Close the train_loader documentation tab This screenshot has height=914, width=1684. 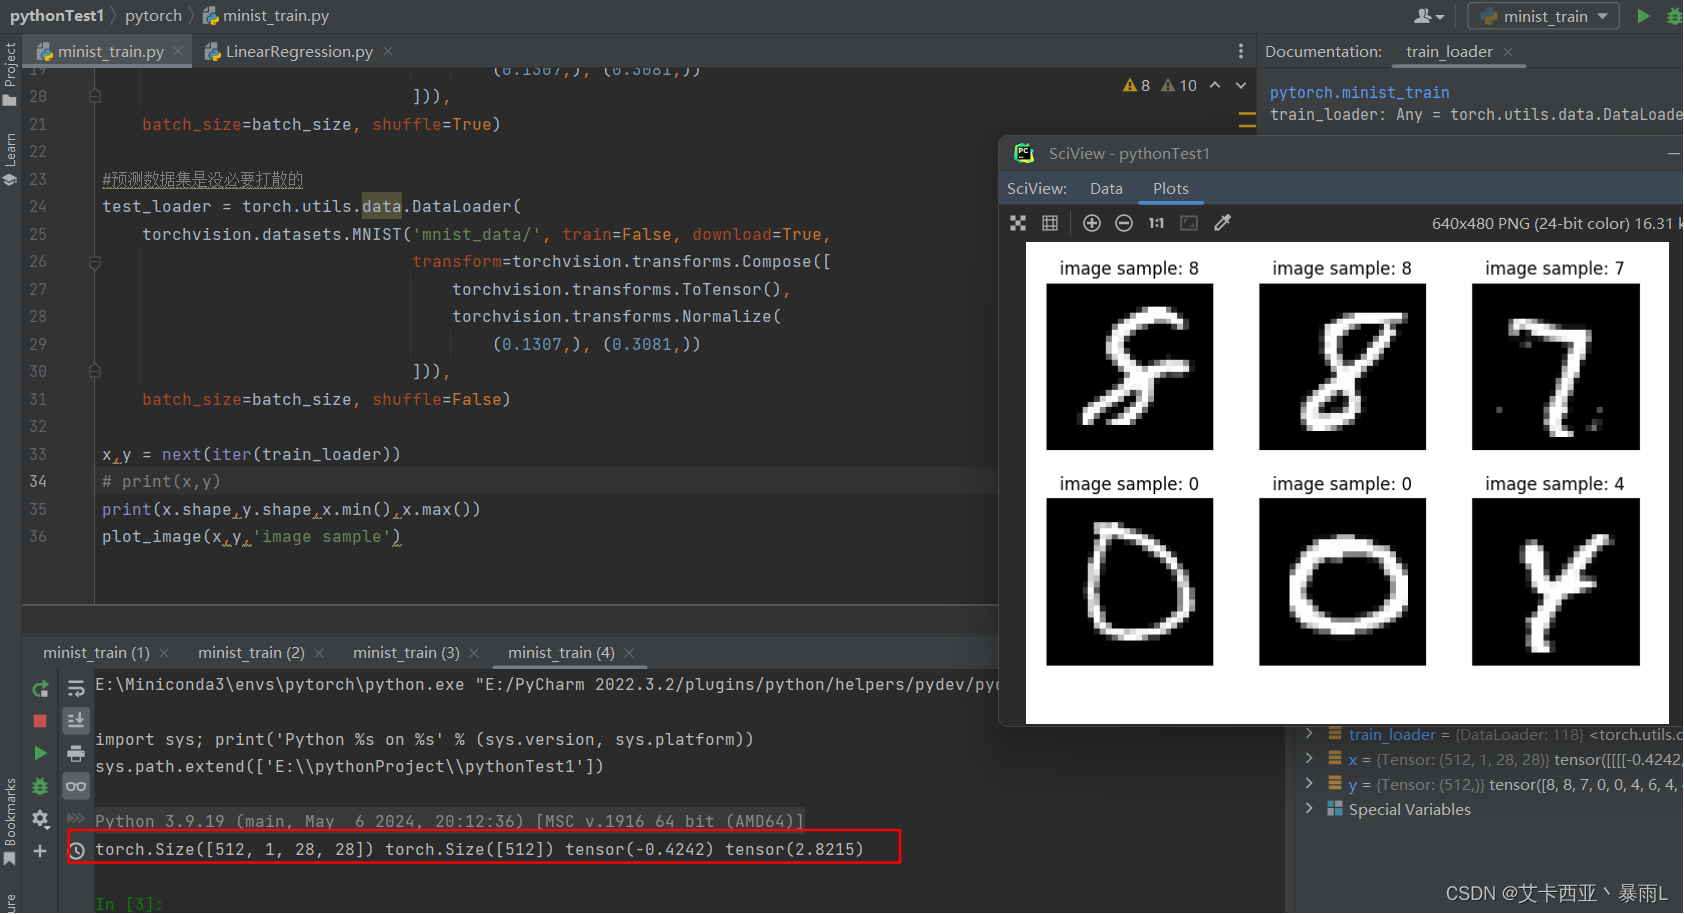[1508, 52]
